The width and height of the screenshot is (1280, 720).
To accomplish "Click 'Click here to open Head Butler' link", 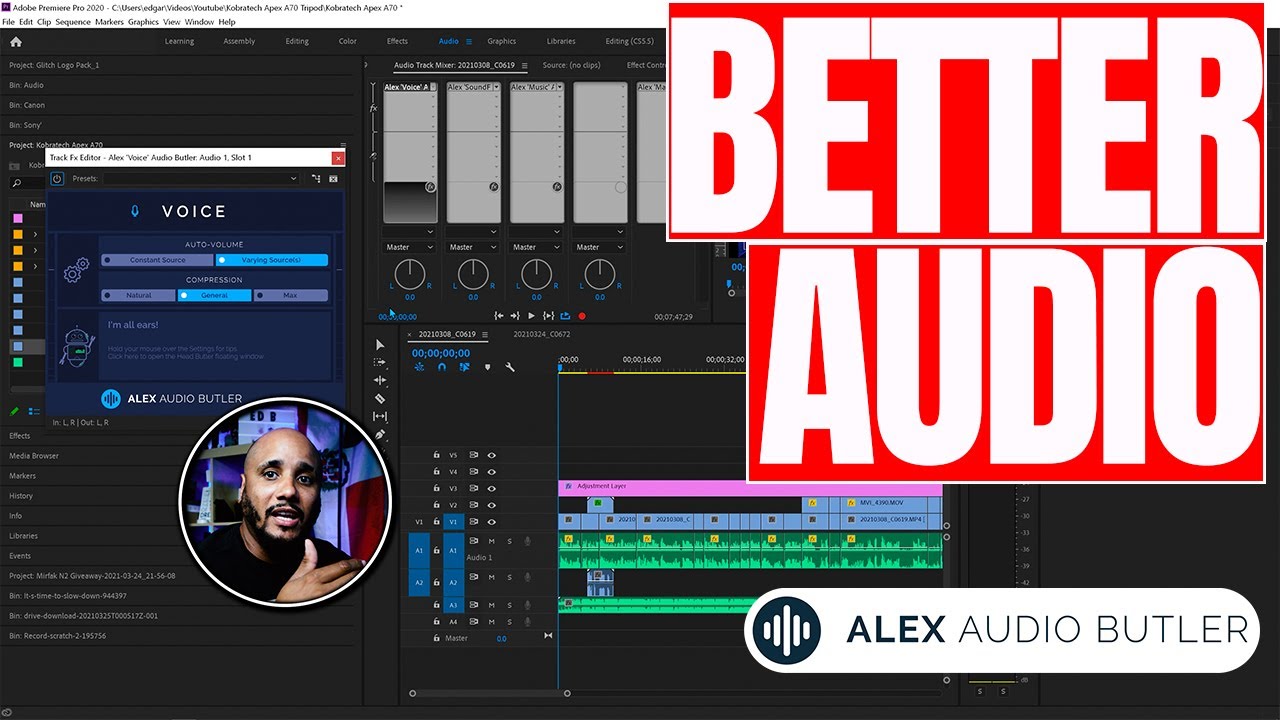I will [x=186, y=356].
